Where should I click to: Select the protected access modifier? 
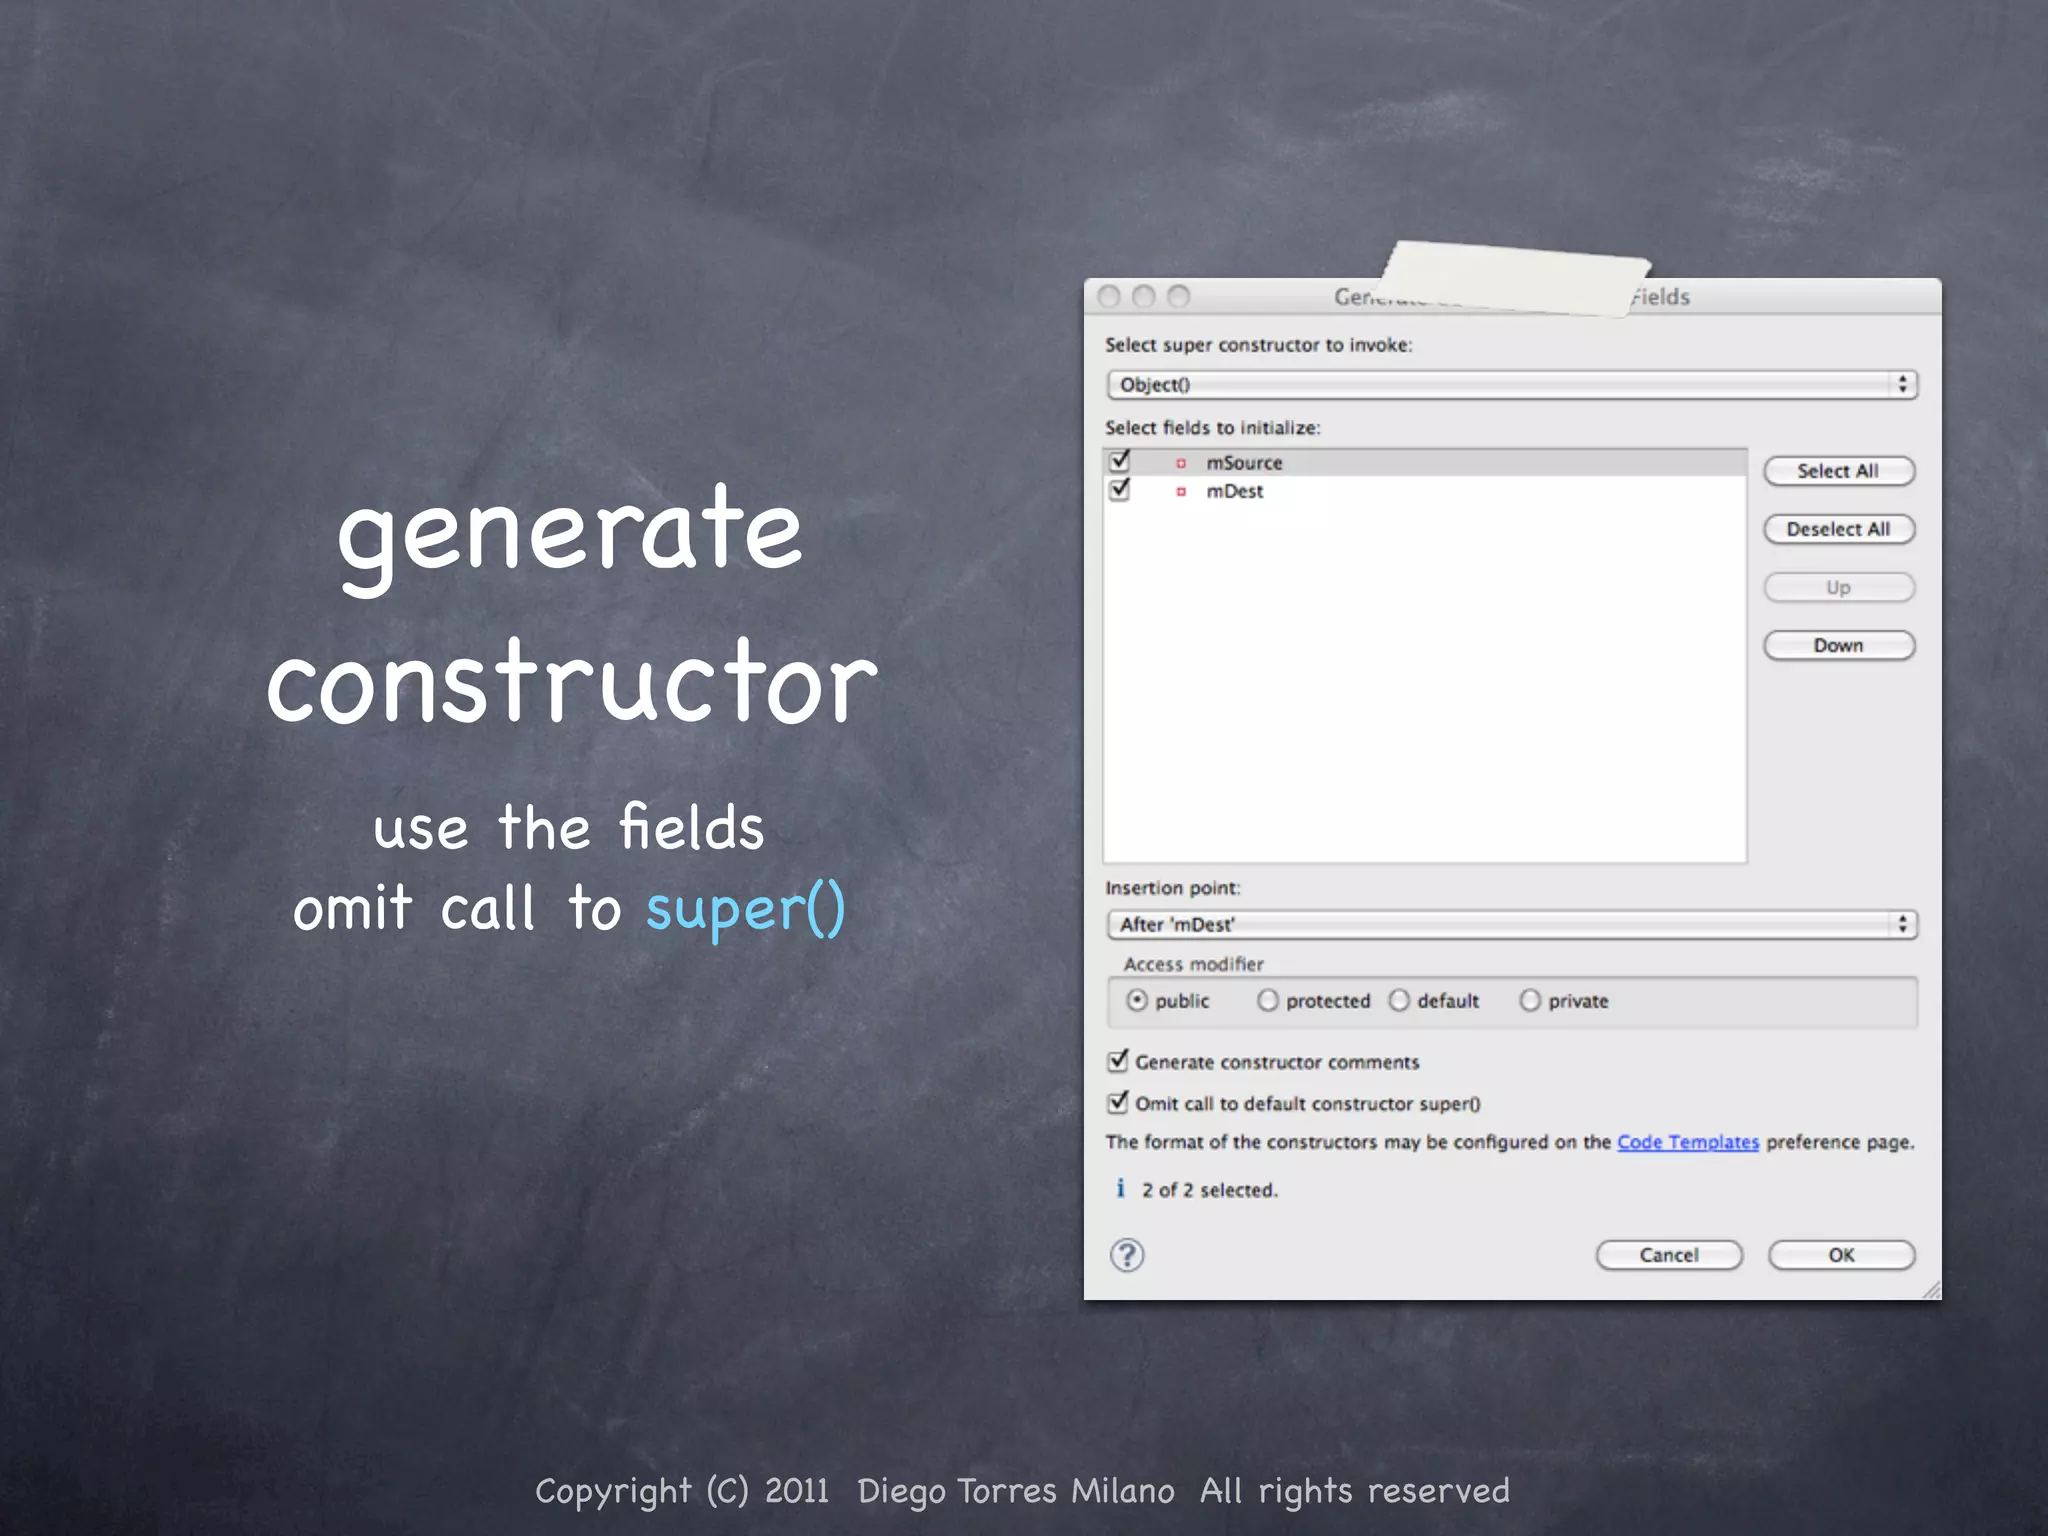click(1267, 1000)
